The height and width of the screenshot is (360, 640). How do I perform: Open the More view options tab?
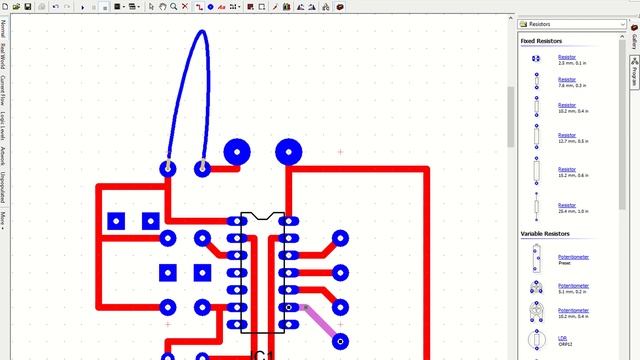tap(3, 220)
